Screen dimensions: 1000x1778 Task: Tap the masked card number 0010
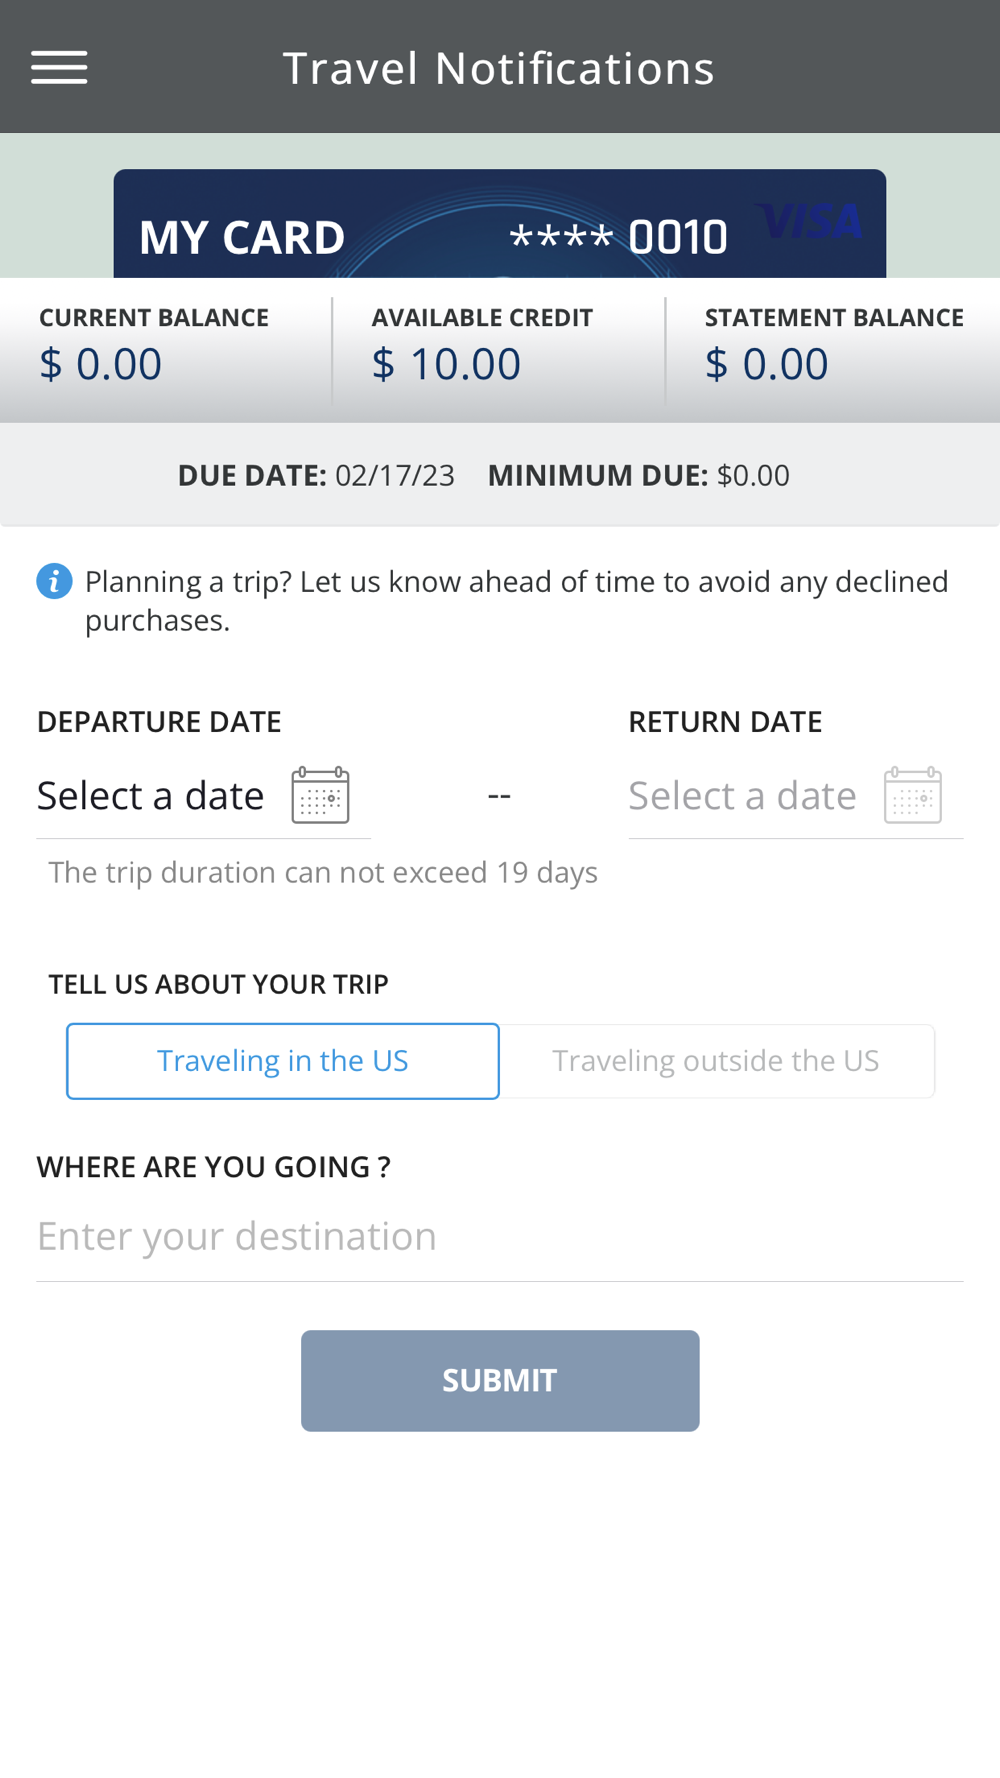coord(618,238)
